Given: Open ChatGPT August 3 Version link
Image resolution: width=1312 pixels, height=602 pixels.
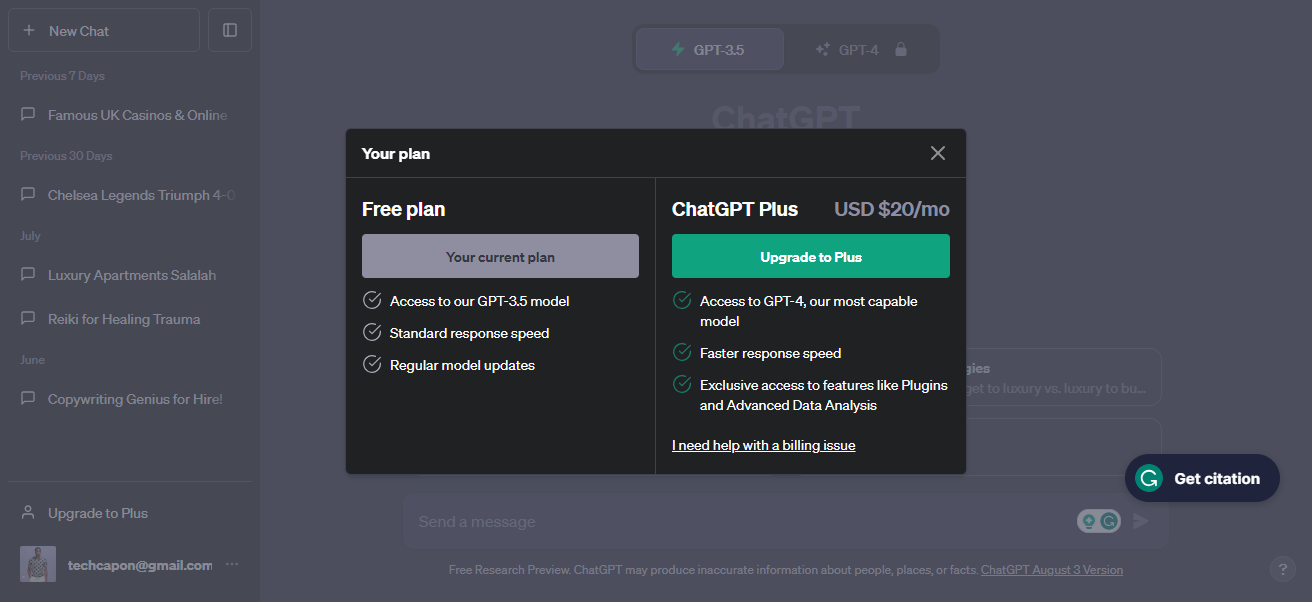Looking at the screenshot, I should (1052, 570).
